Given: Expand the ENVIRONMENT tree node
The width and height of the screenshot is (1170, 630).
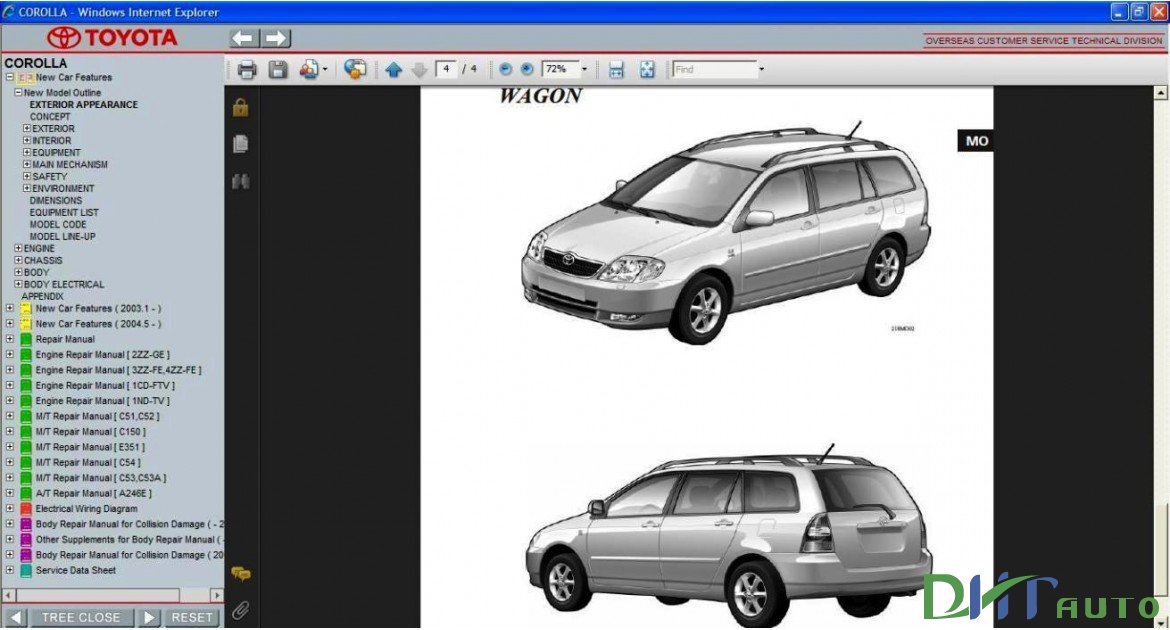Looking at the screenshot, I should [x=27, y=188].
